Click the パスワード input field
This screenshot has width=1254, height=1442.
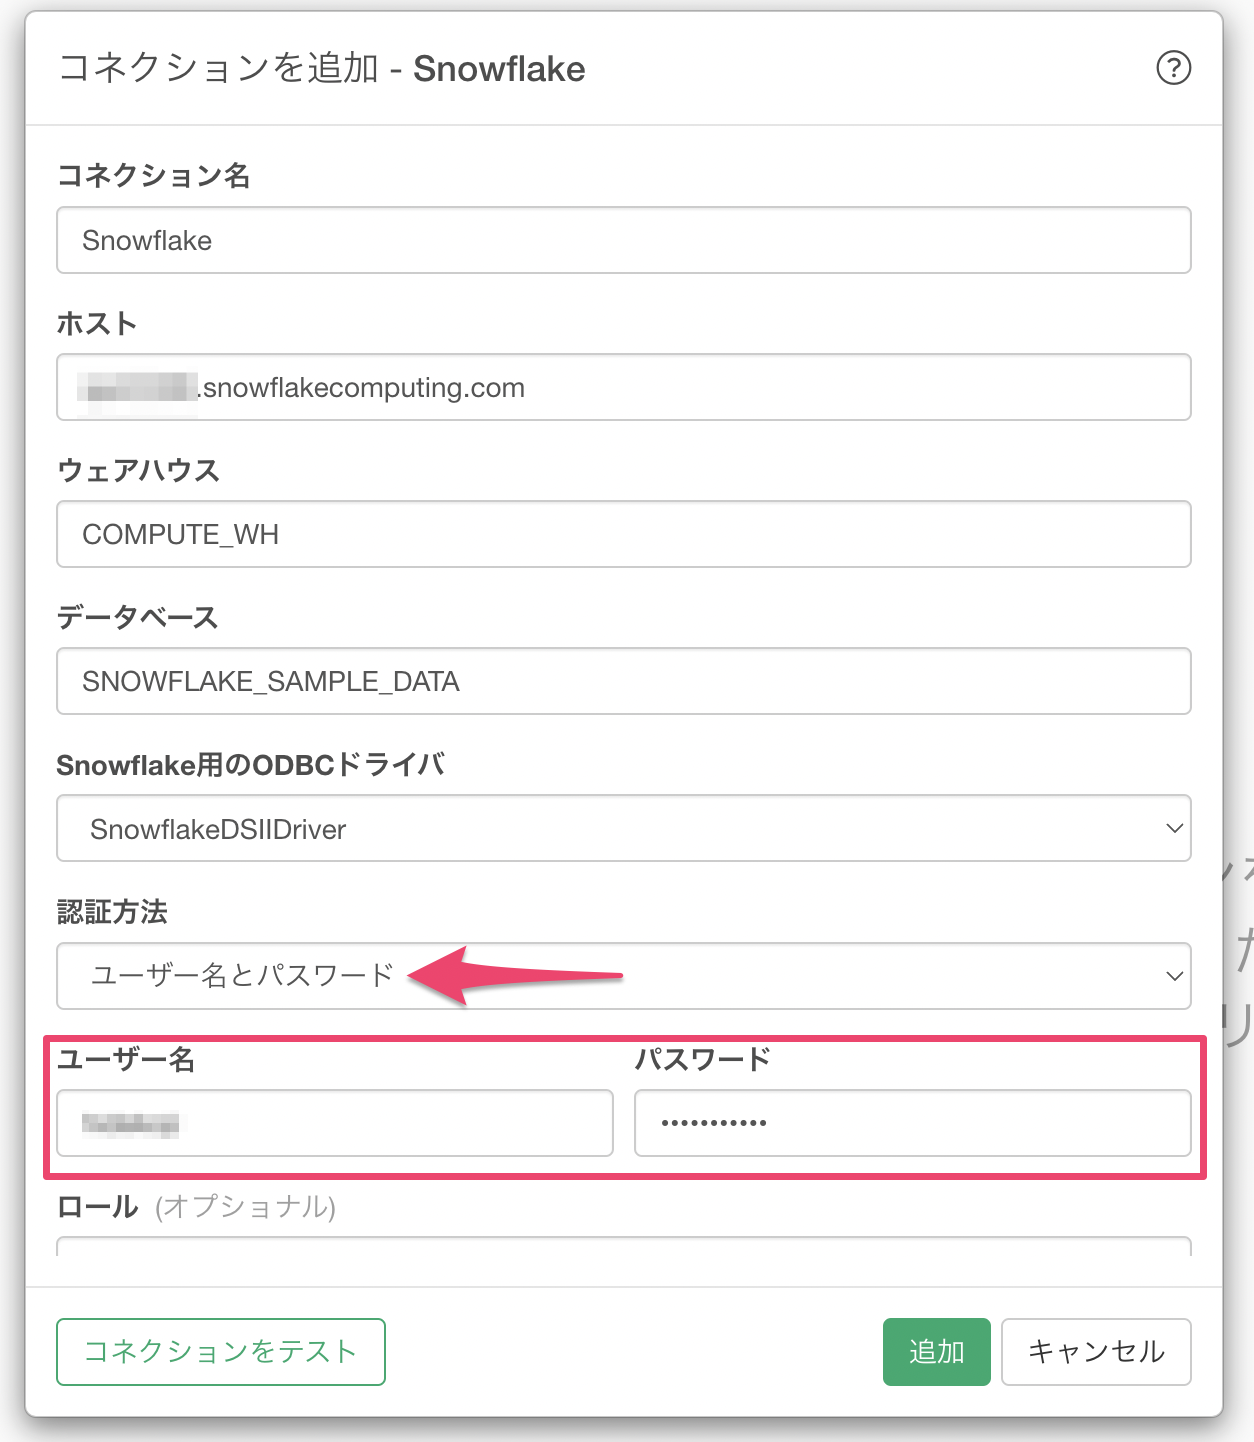point(913,1123)
